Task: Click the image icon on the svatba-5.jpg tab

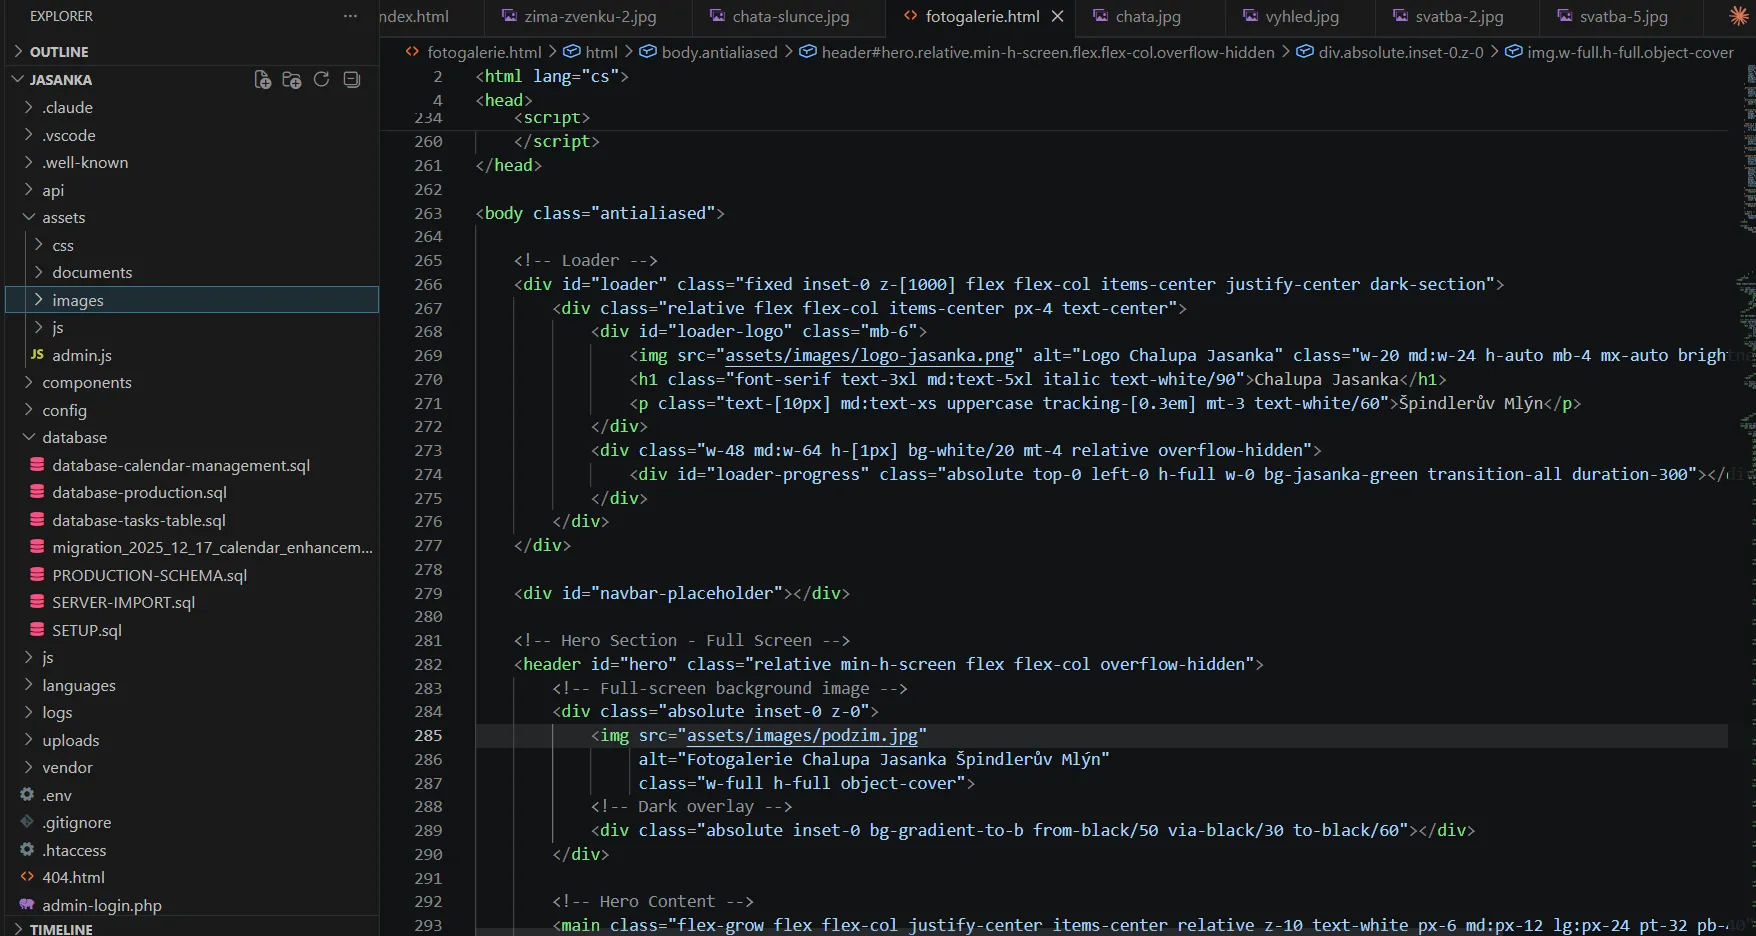Action: pos(1565,16)
